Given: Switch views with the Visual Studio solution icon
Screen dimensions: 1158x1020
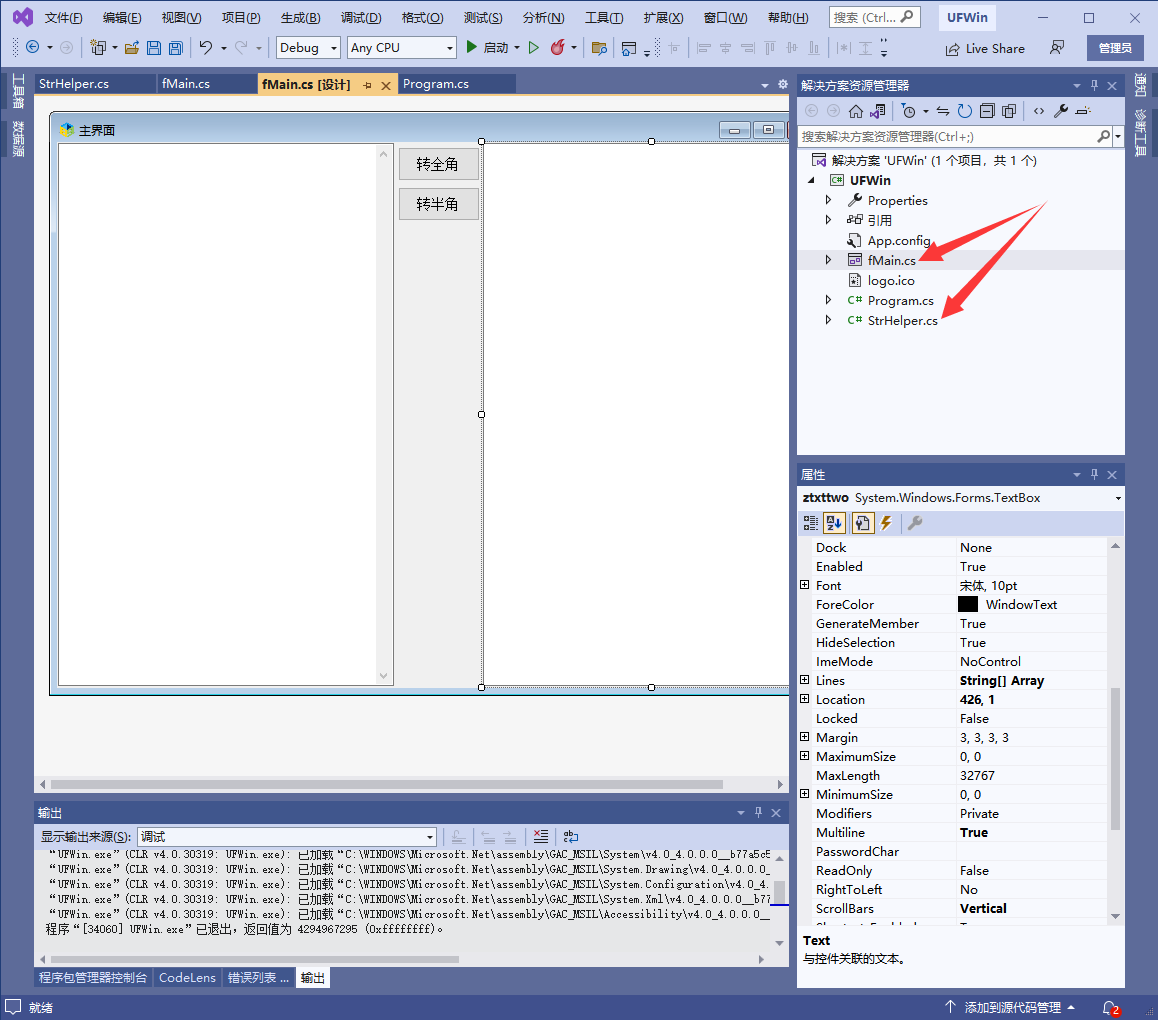Looking at the screenshot, I should click(877, 111).
